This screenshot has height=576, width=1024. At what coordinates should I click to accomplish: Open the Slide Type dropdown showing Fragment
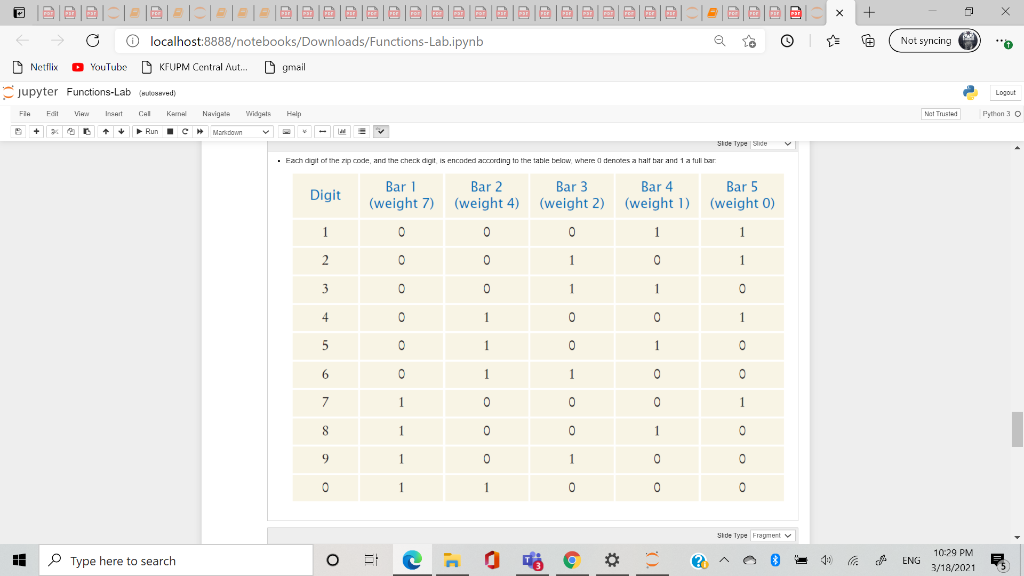[772, 536]
